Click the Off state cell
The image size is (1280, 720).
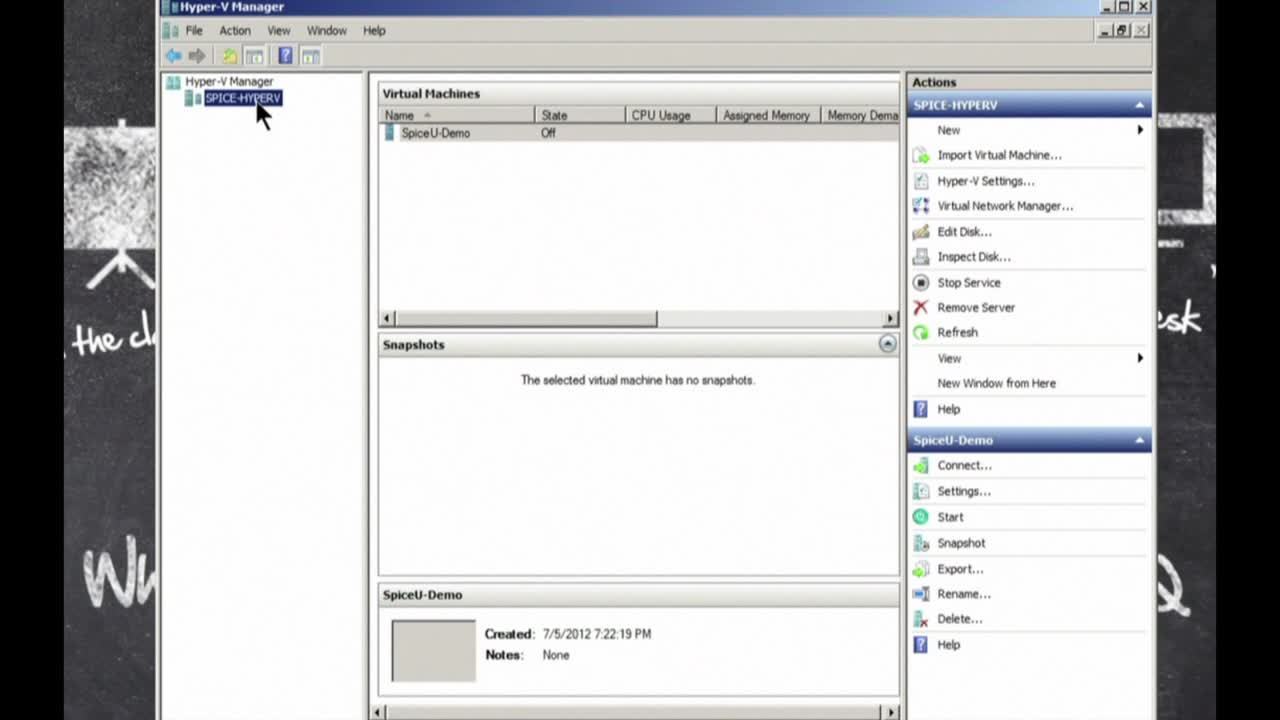pyautogui.click(x=548, y=133)
